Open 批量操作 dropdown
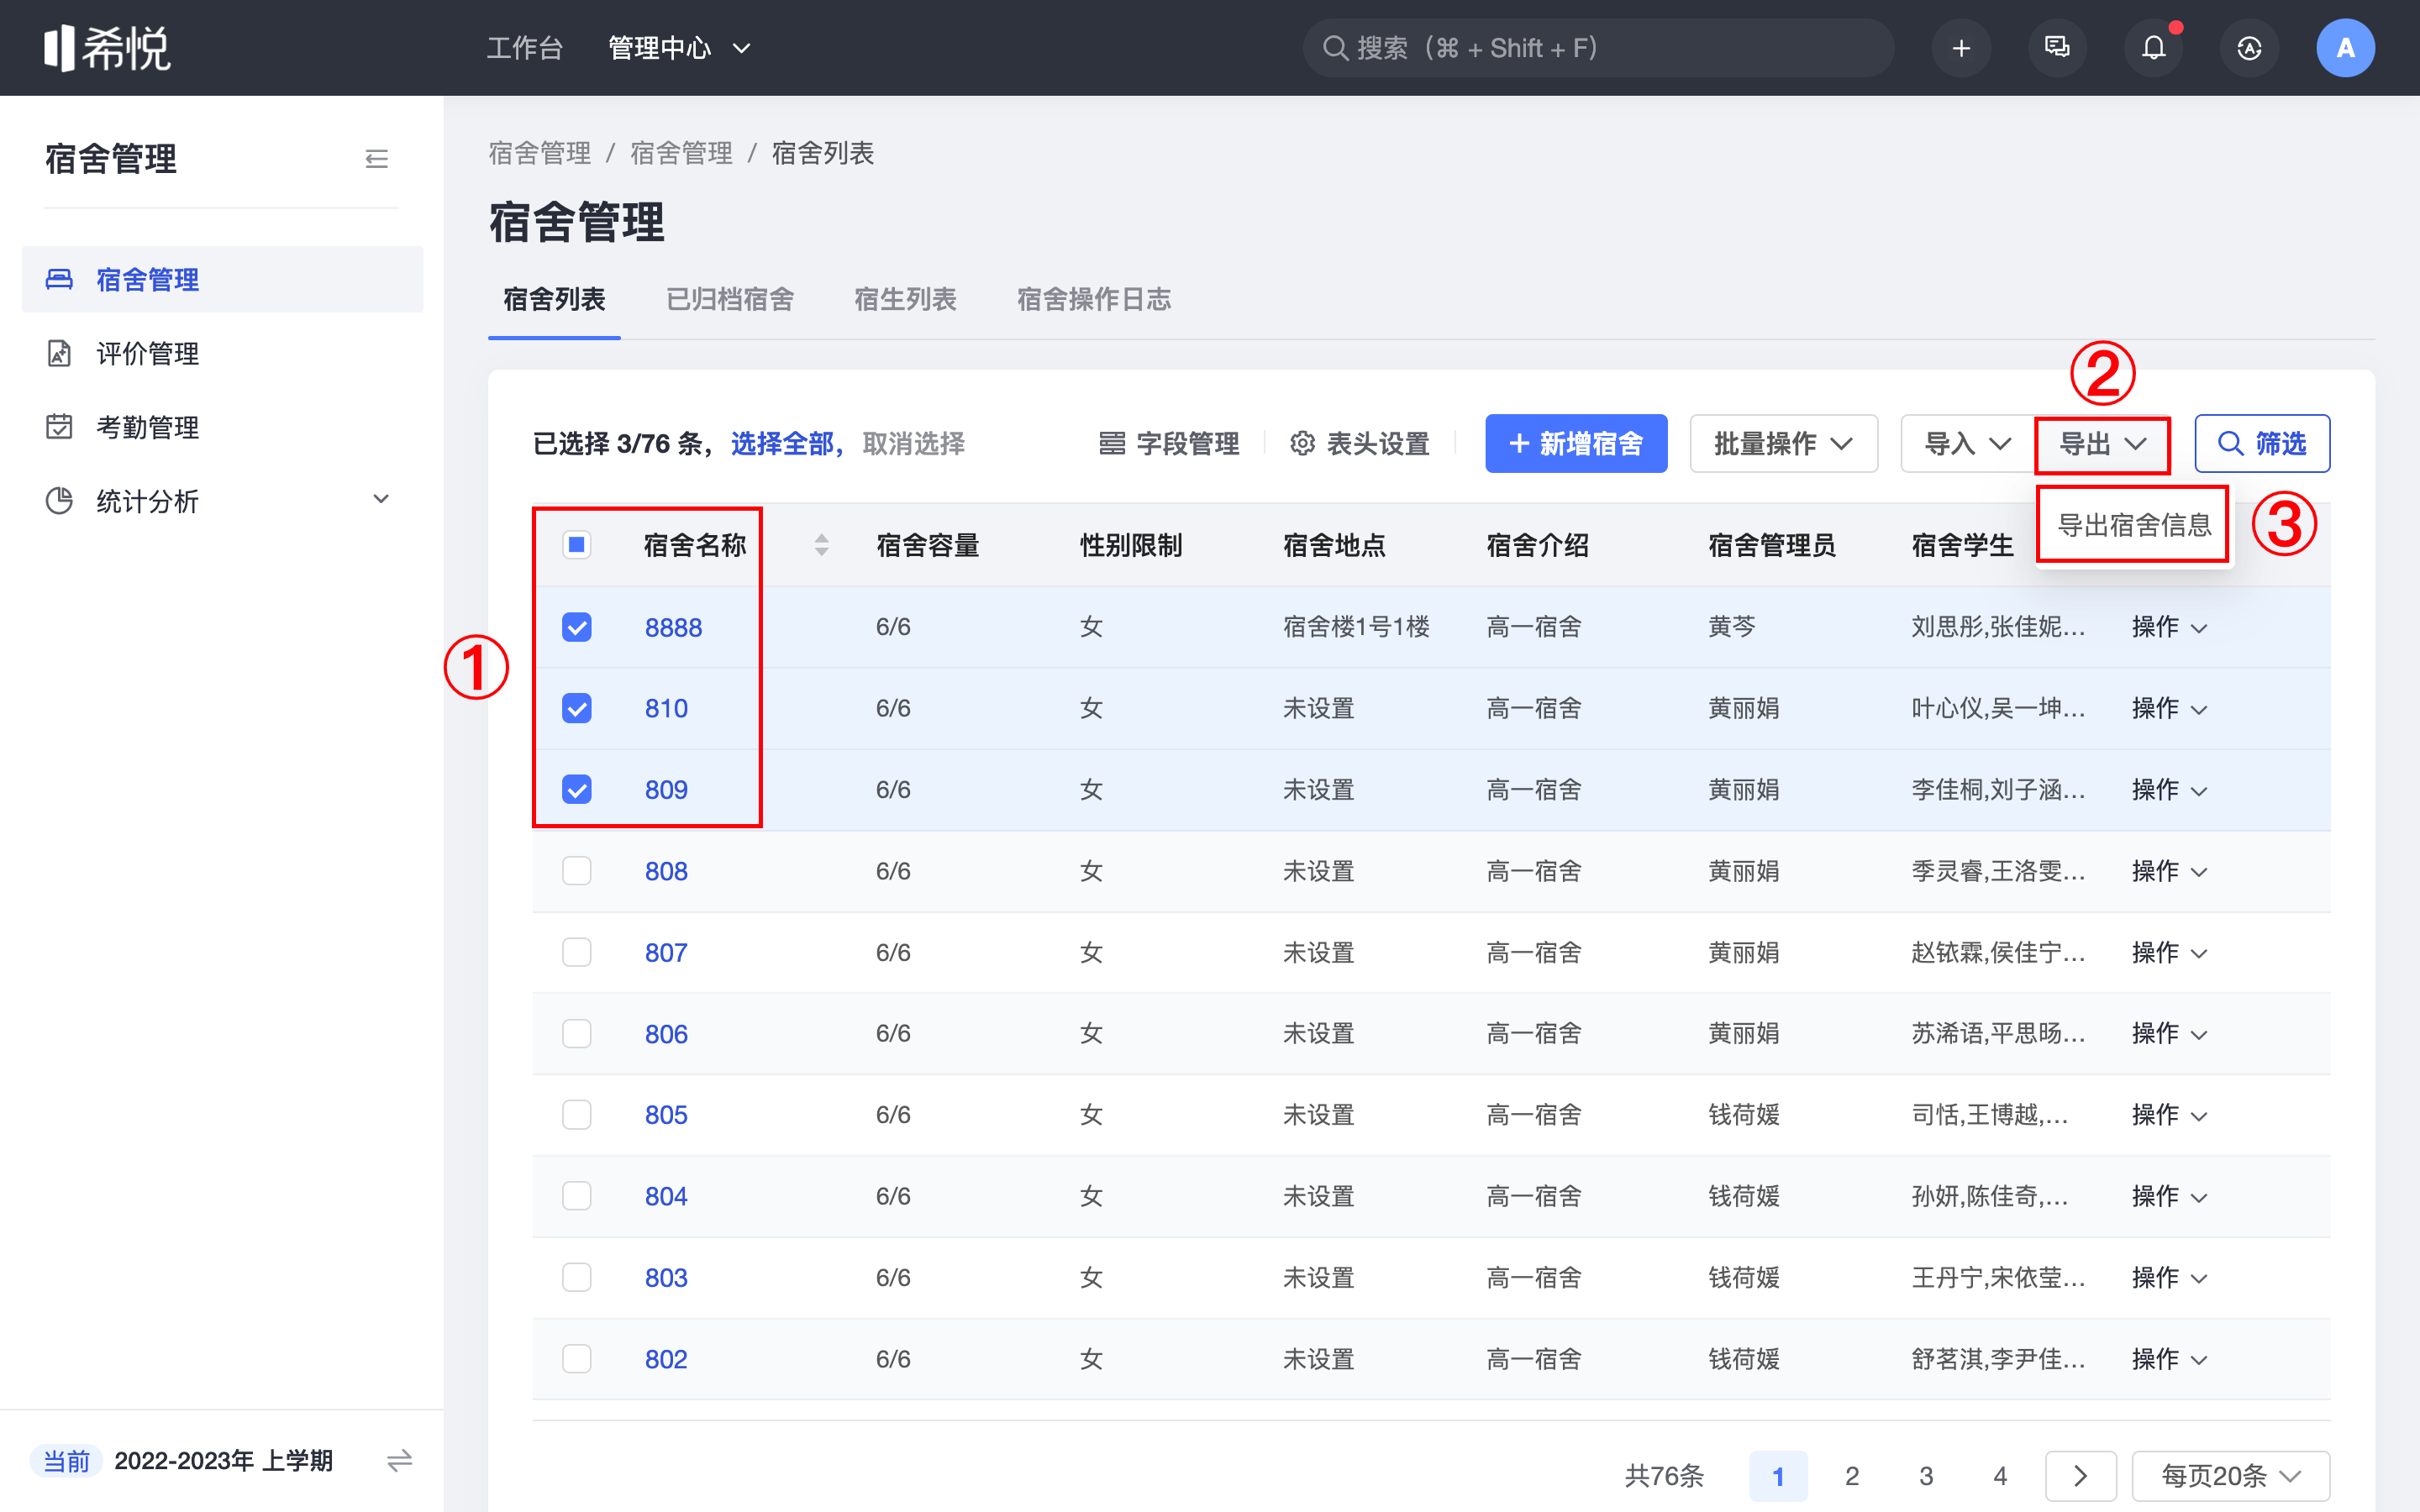2420x1512 pixels. [1783, 444]
